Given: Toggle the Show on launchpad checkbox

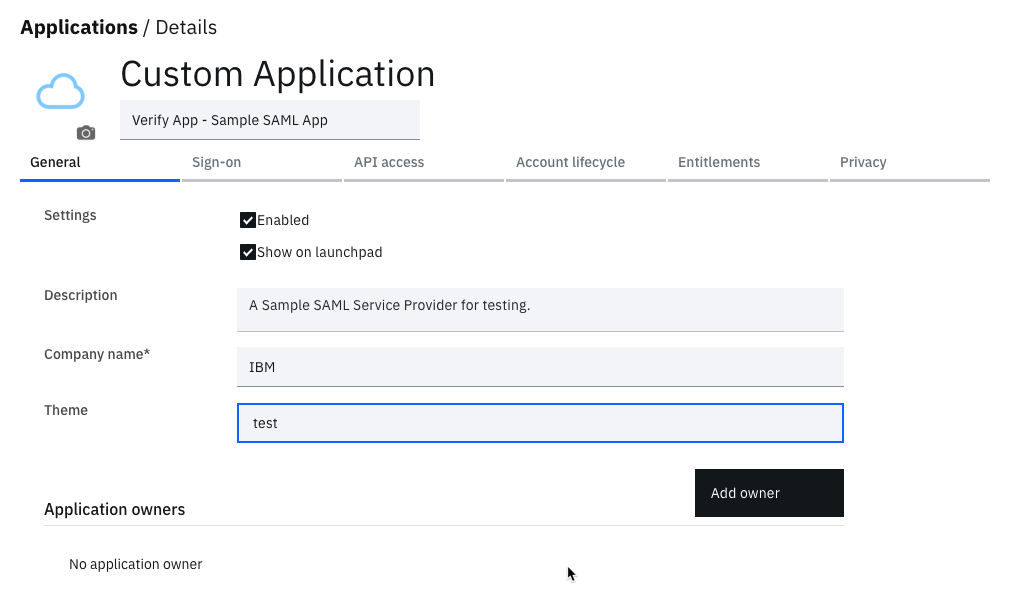Looking at the screenshot, I should 248,252.
